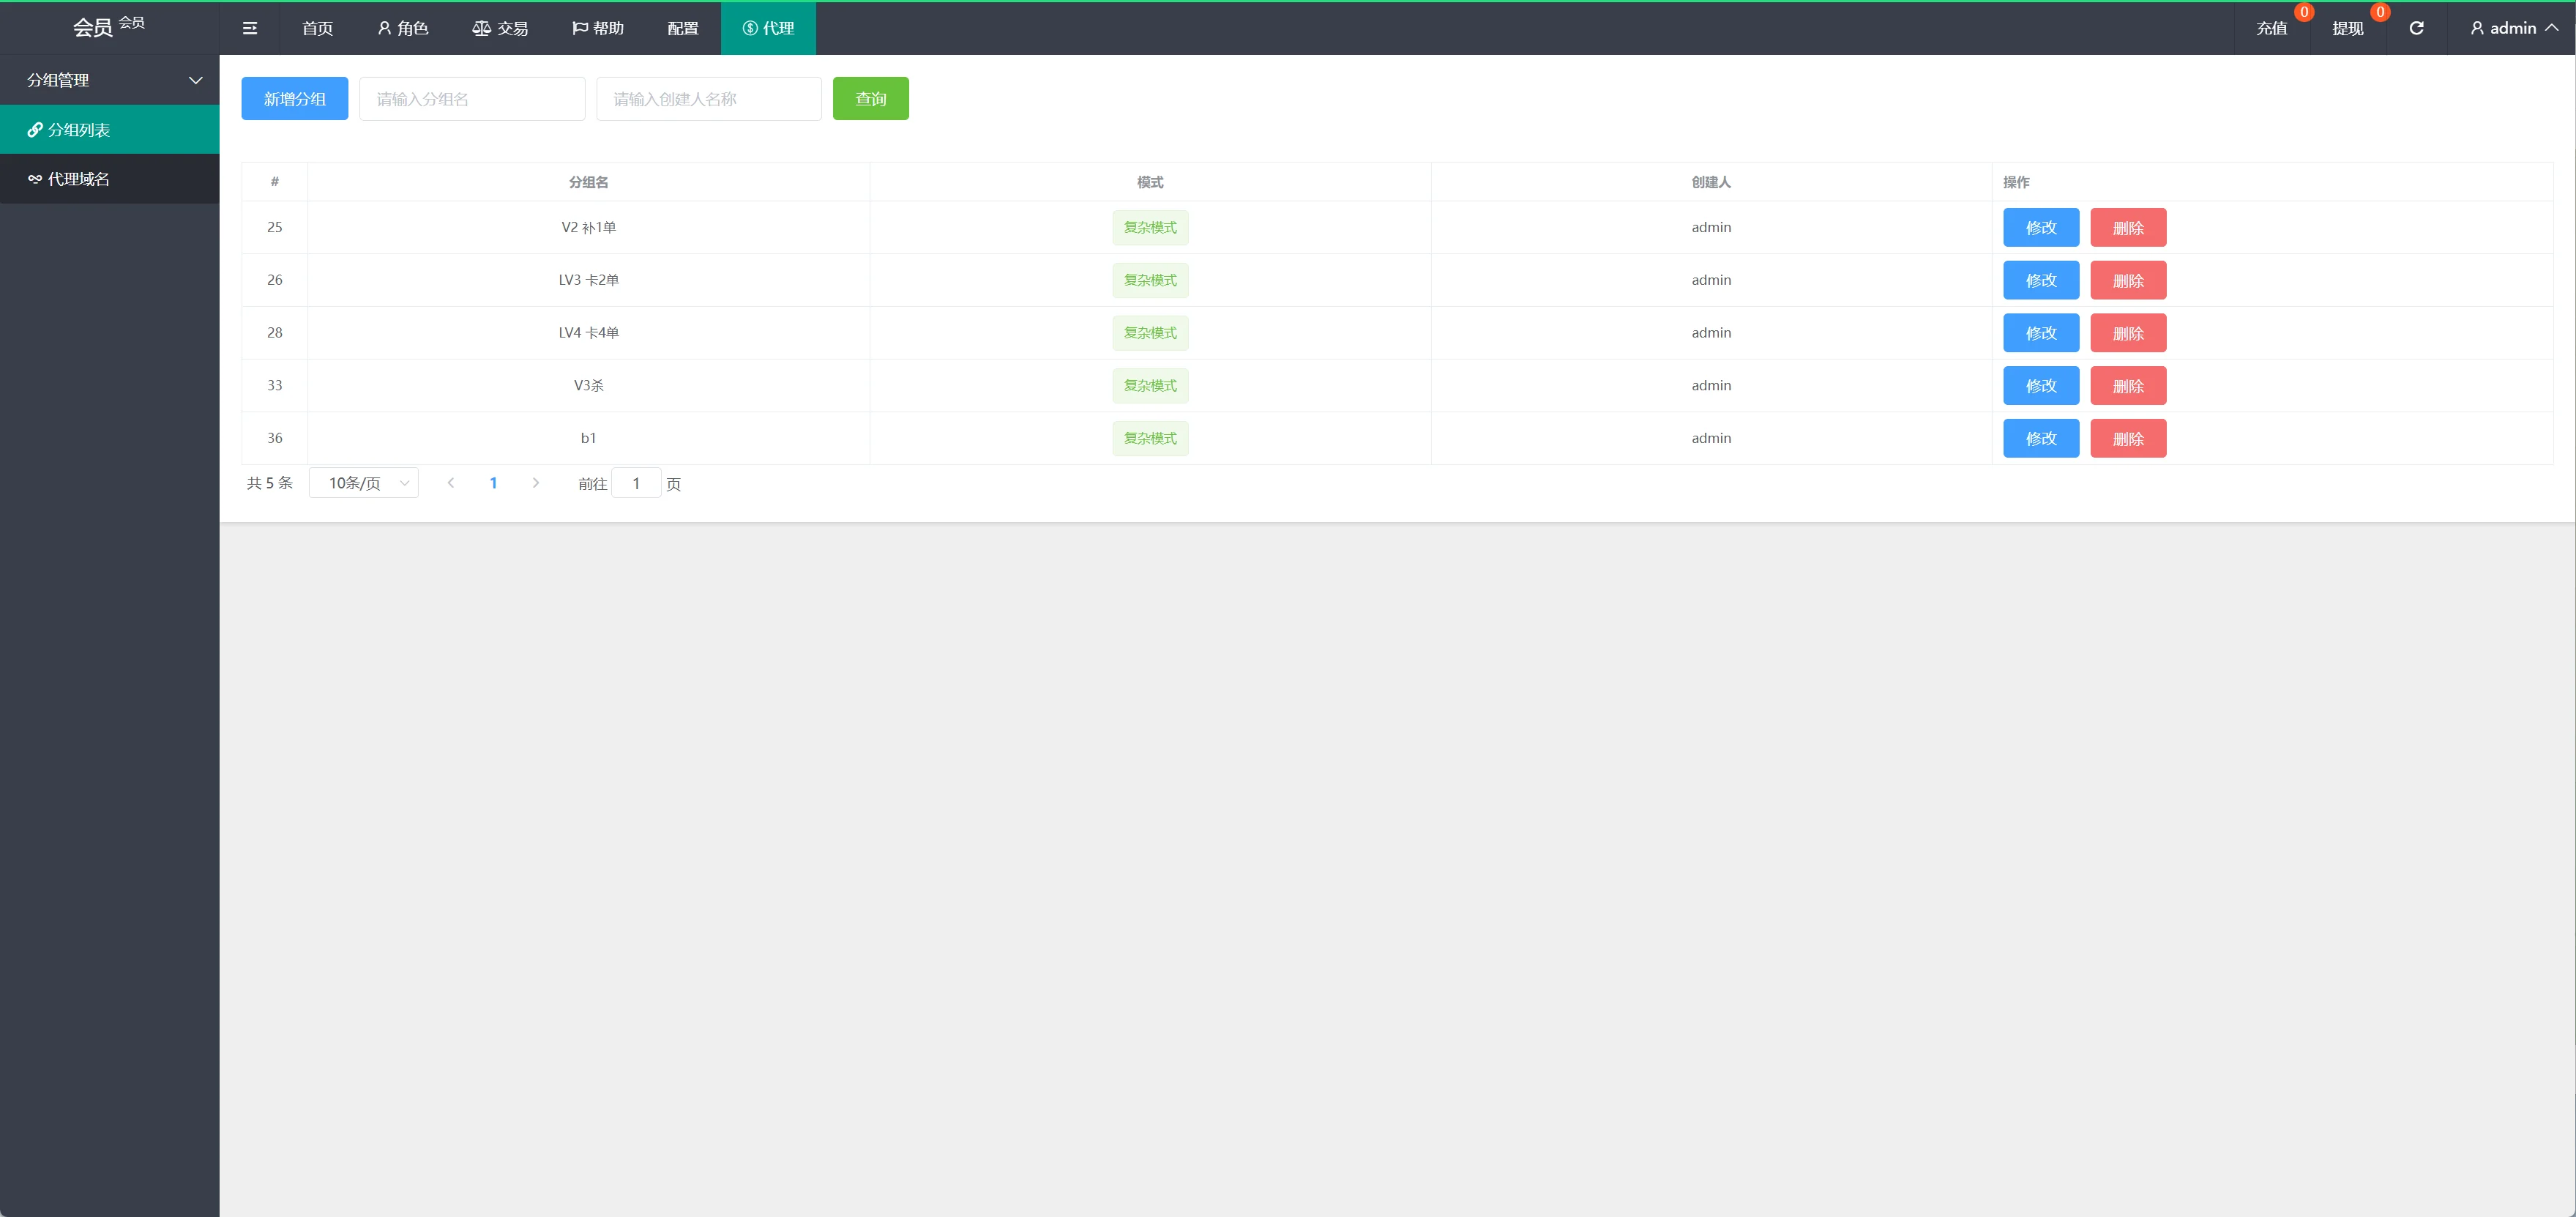Screen dimensions: 2576x1217
Task: Expand the admin user menu
Action: pos(2513,28)
